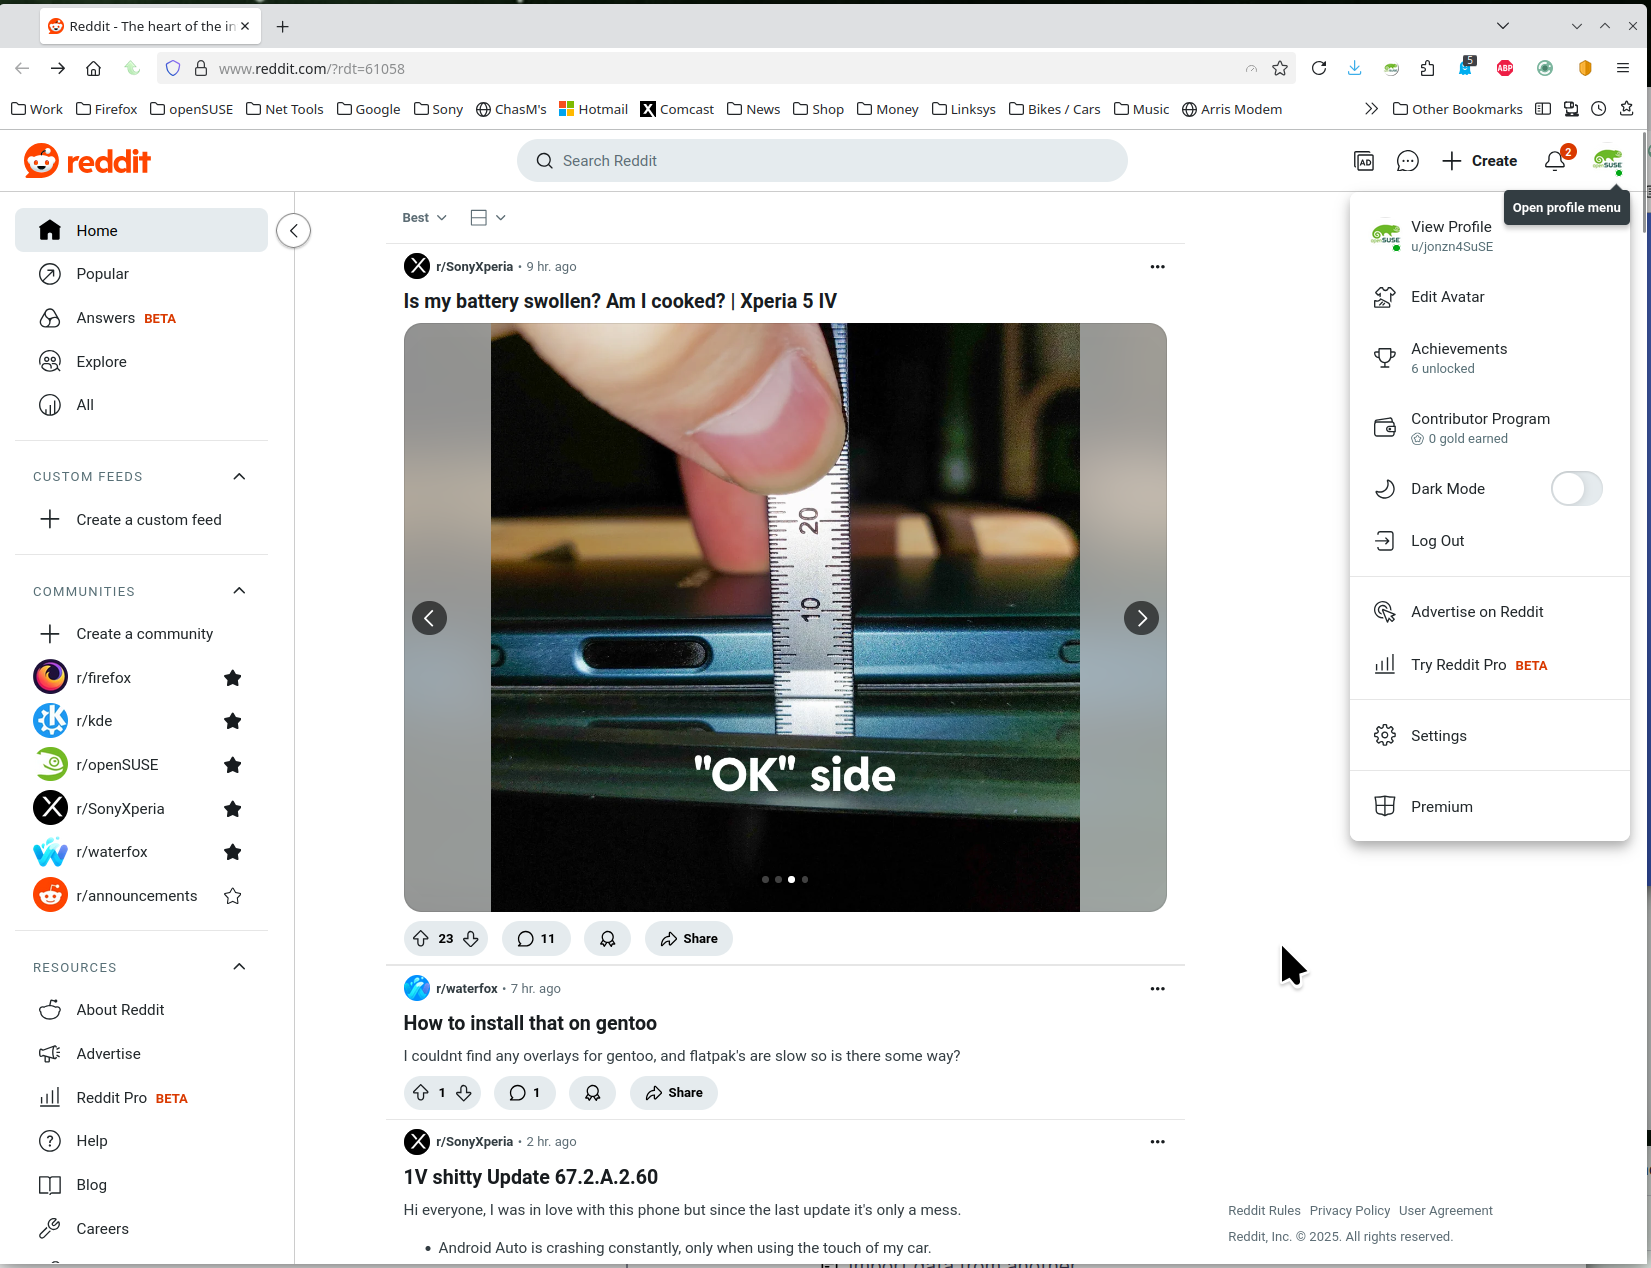Click the Create post button
Image resolution: width=1651 pixels, height=1268 pixels.
pyautogui.click(x=1479, y=161)
